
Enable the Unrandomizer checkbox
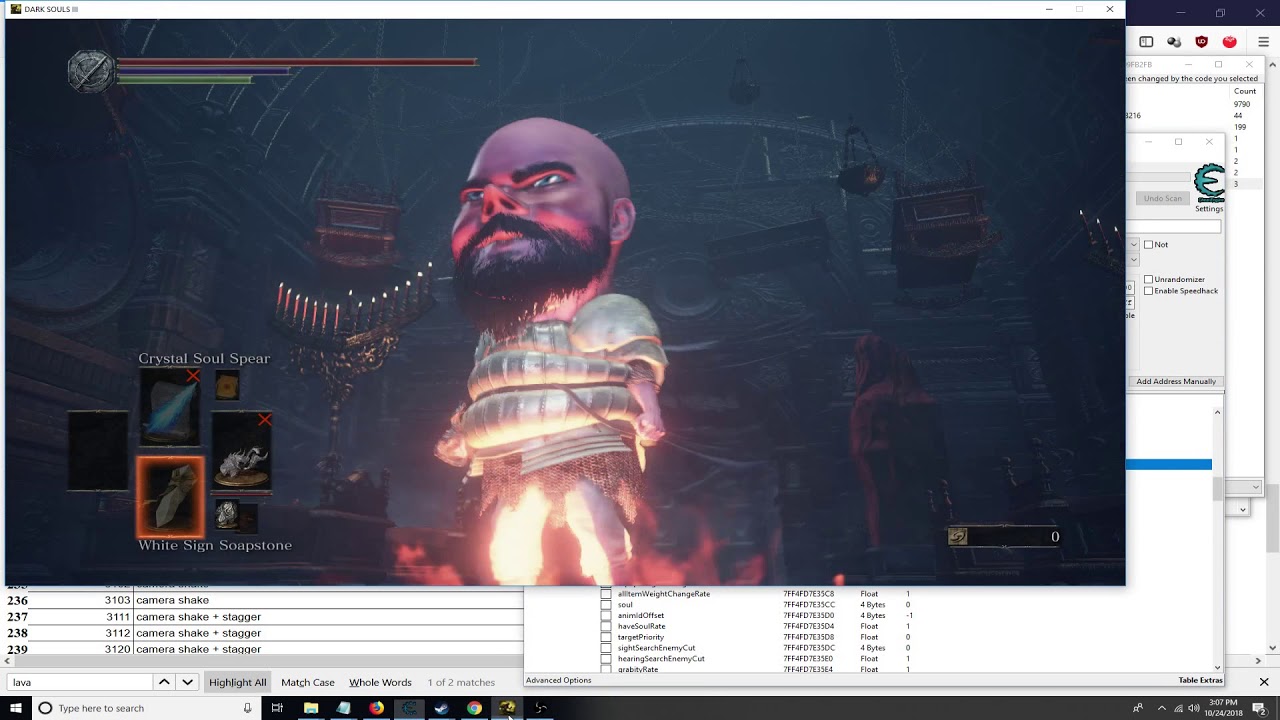[1149, 279]
